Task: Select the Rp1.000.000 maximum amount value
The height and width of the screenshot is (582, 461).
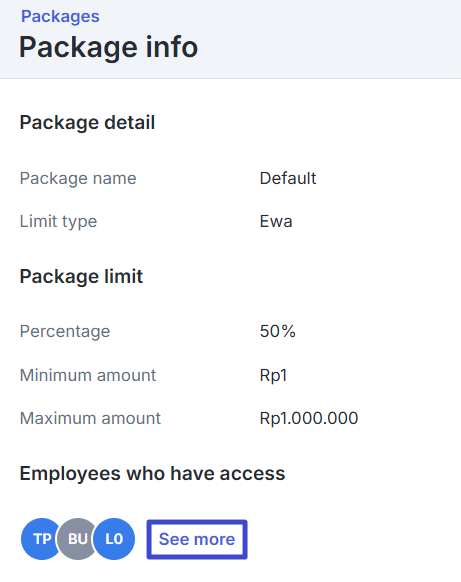Action: click(x=309, y=418)
